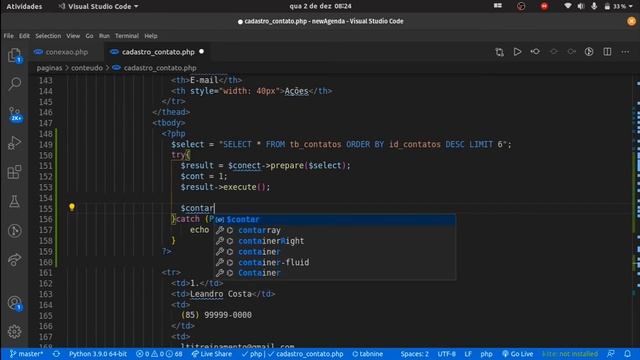Select the containerRight suggestion

tap(335, 241)
